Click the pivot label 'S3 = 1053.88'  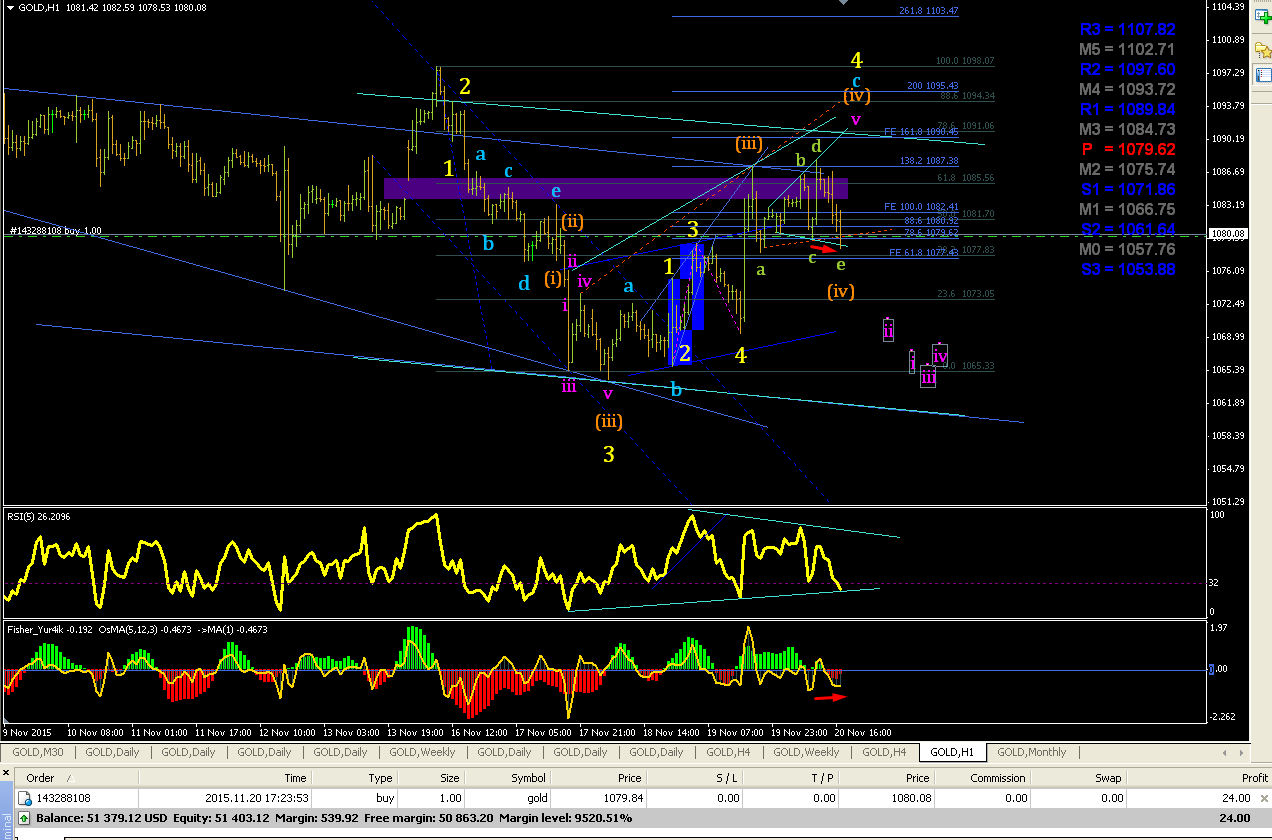click(x=1128, y=270)
